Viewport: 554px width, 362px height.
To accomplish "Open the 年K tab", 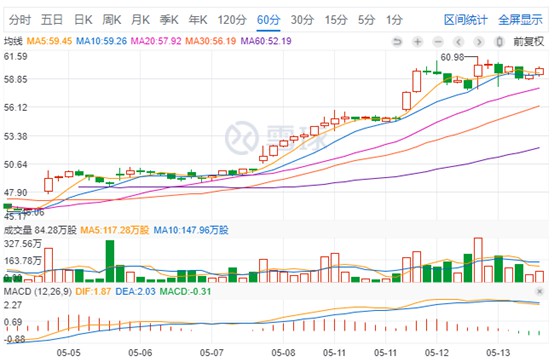I will tap(198, 19).
